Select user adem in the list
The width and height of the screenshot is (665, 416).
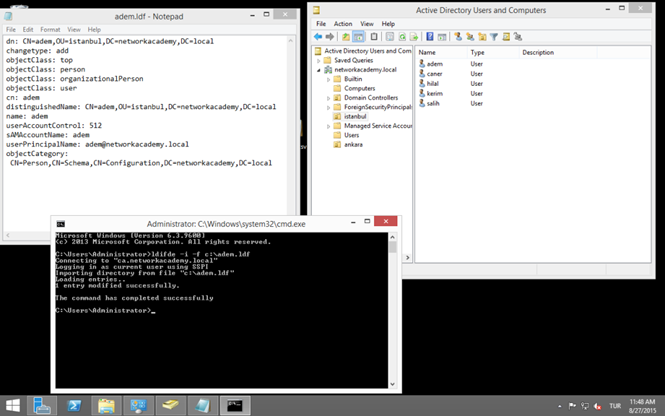435,64
